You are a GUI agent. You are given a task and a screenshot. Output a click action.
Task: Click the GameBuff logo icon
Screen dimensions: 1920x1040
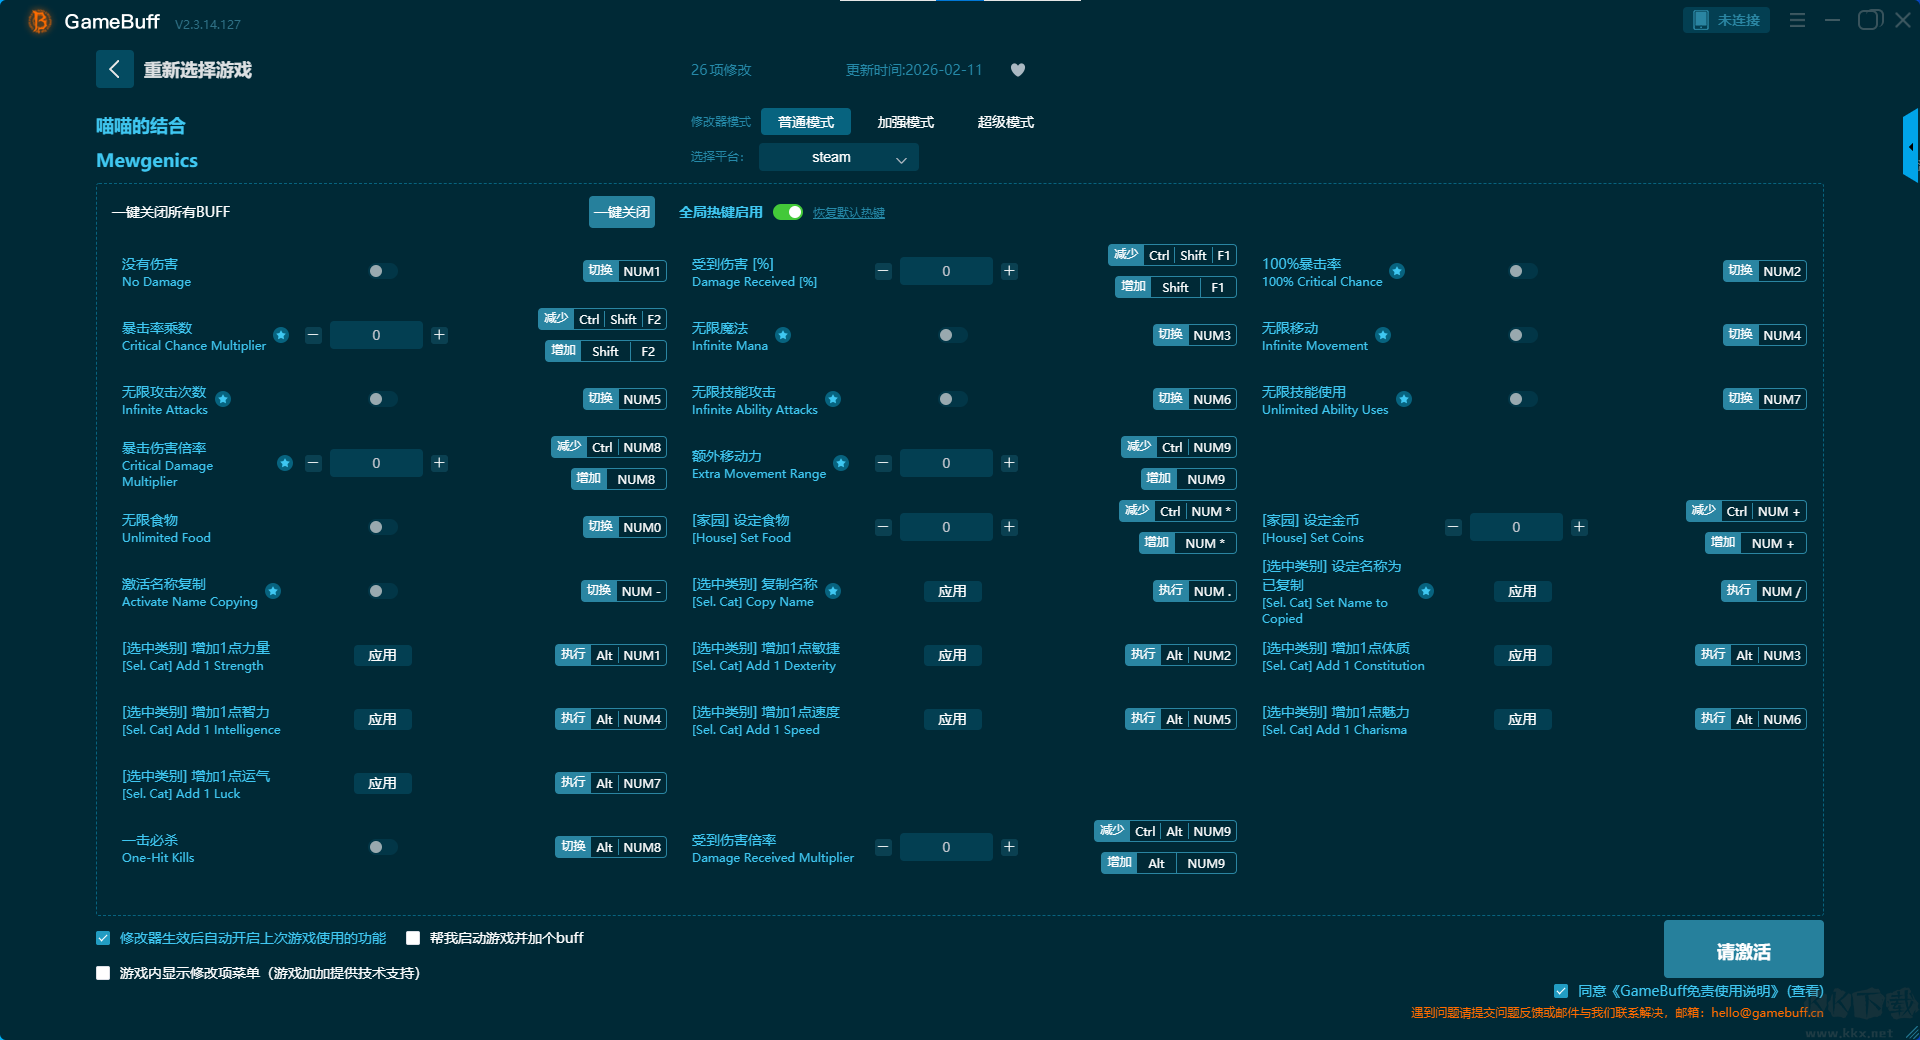click(39, 21)
